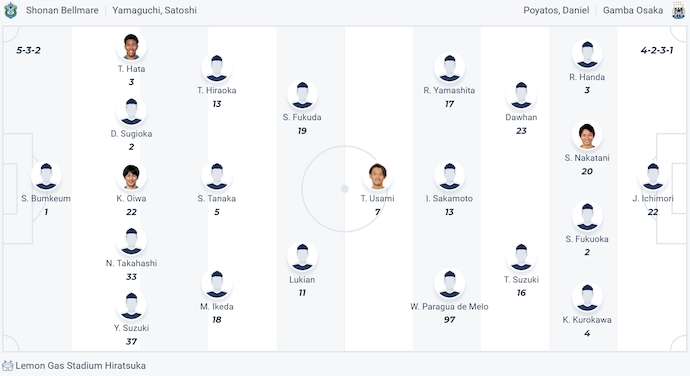Select Dawhan number 23 avatar

[521, 95]
